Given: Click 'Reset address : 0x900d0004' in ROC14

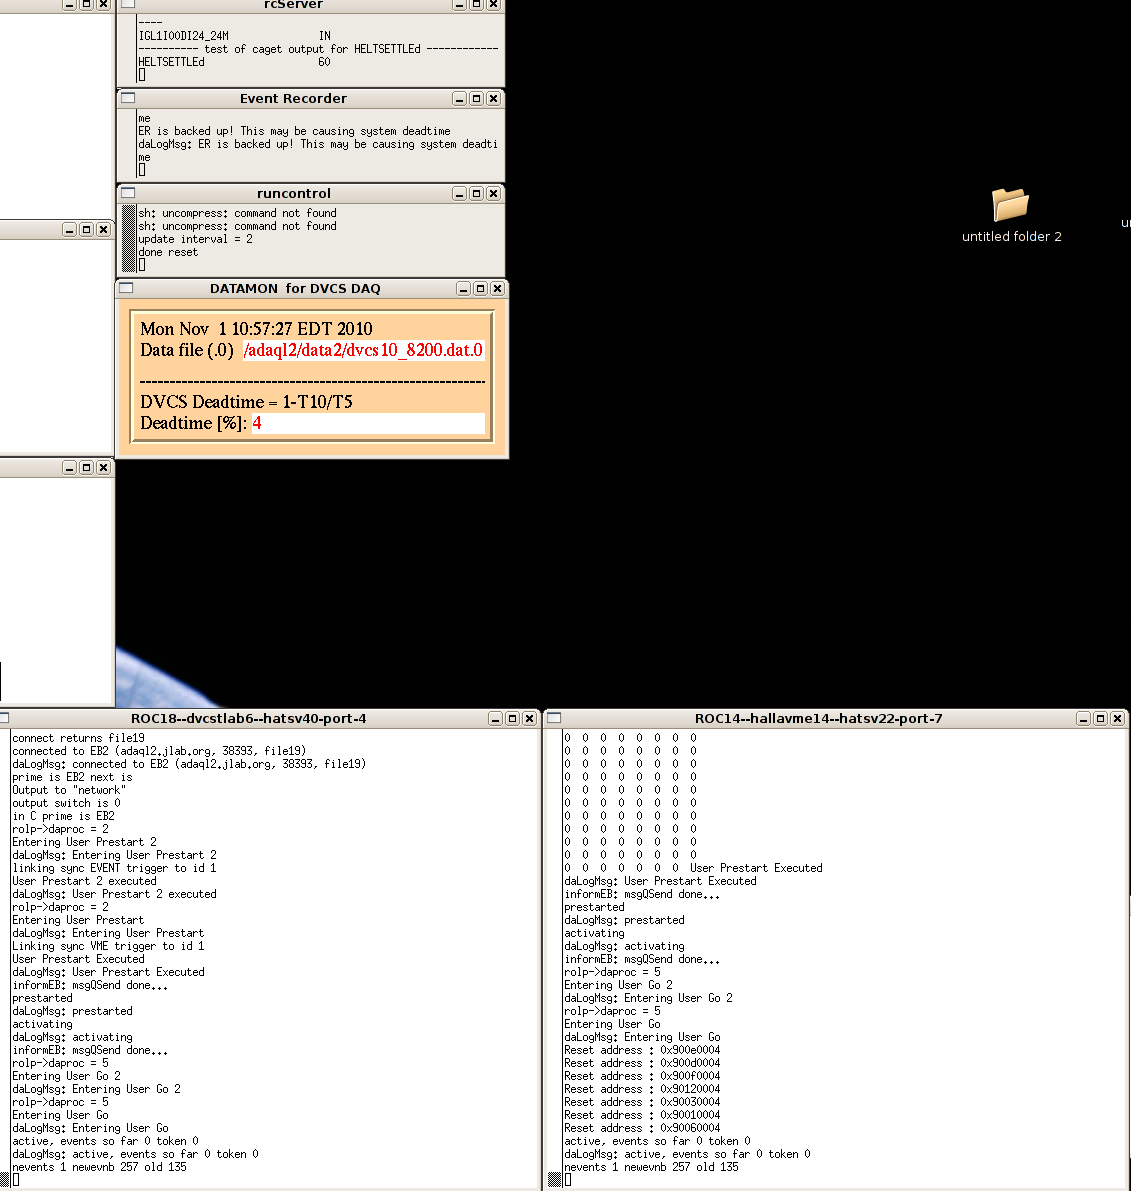Looking at the screenshot, I should tap(642, 1063).
